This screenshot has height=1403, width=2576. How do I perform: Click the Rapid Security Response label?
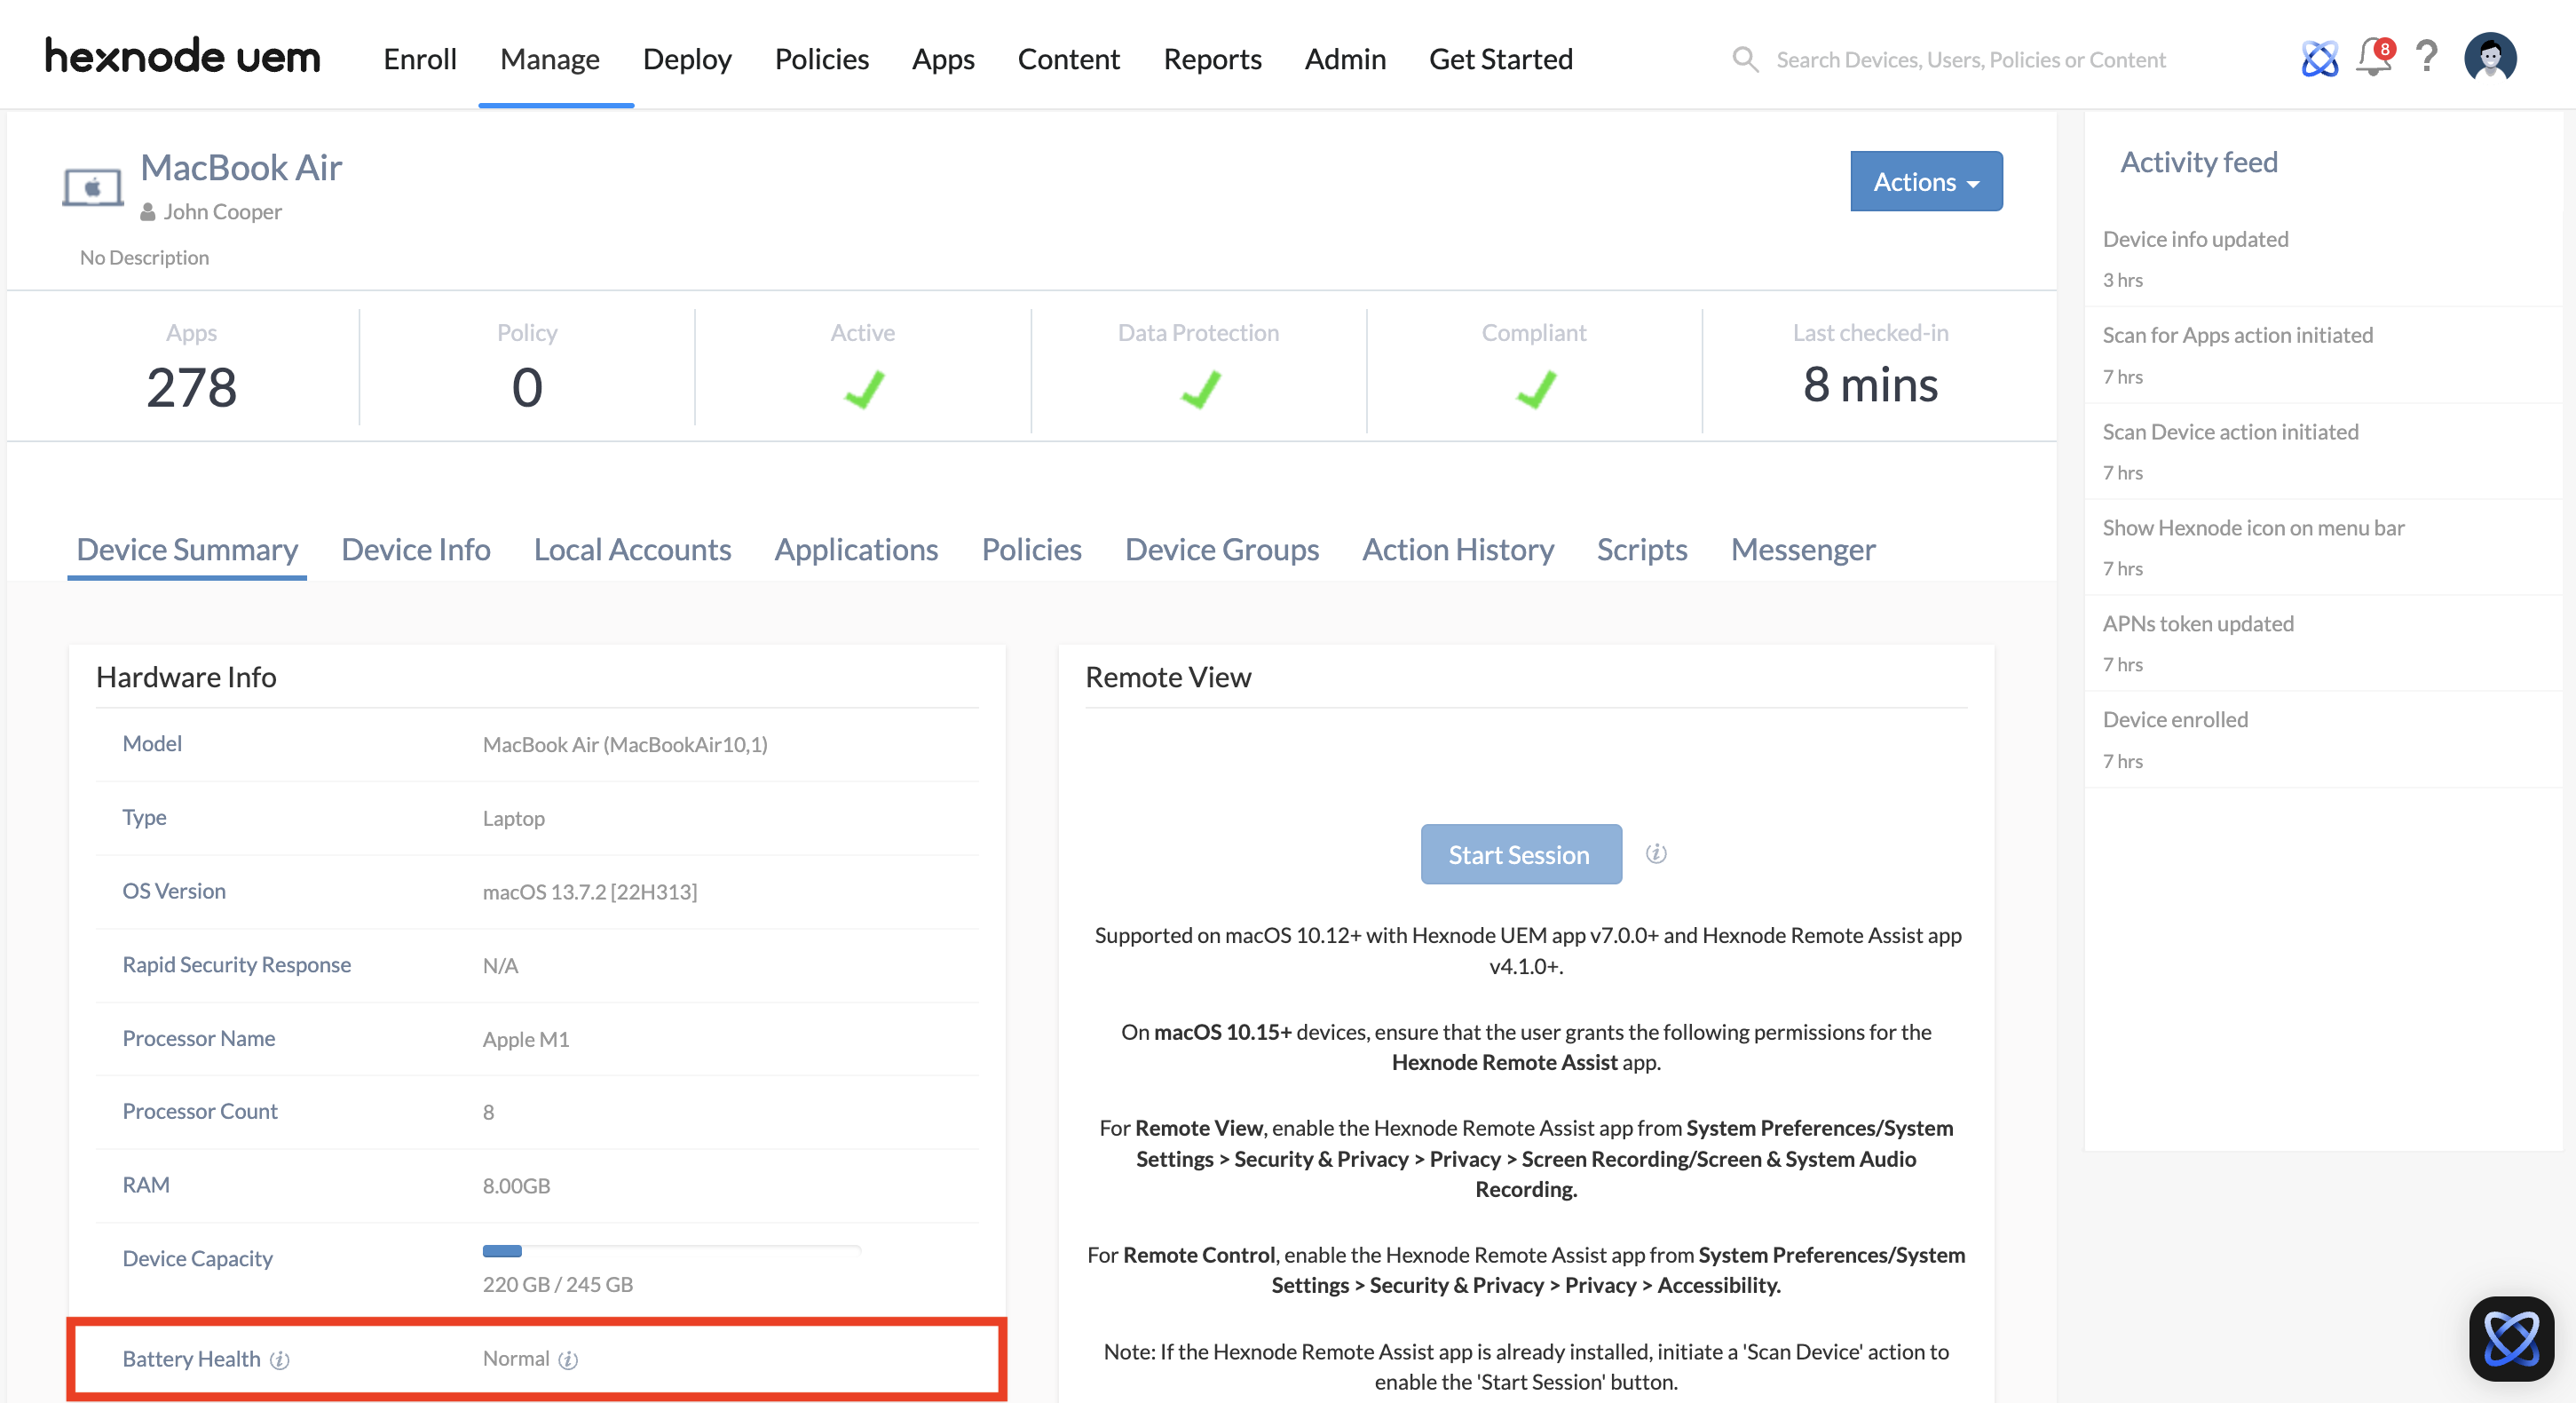(x=236, y=965)
